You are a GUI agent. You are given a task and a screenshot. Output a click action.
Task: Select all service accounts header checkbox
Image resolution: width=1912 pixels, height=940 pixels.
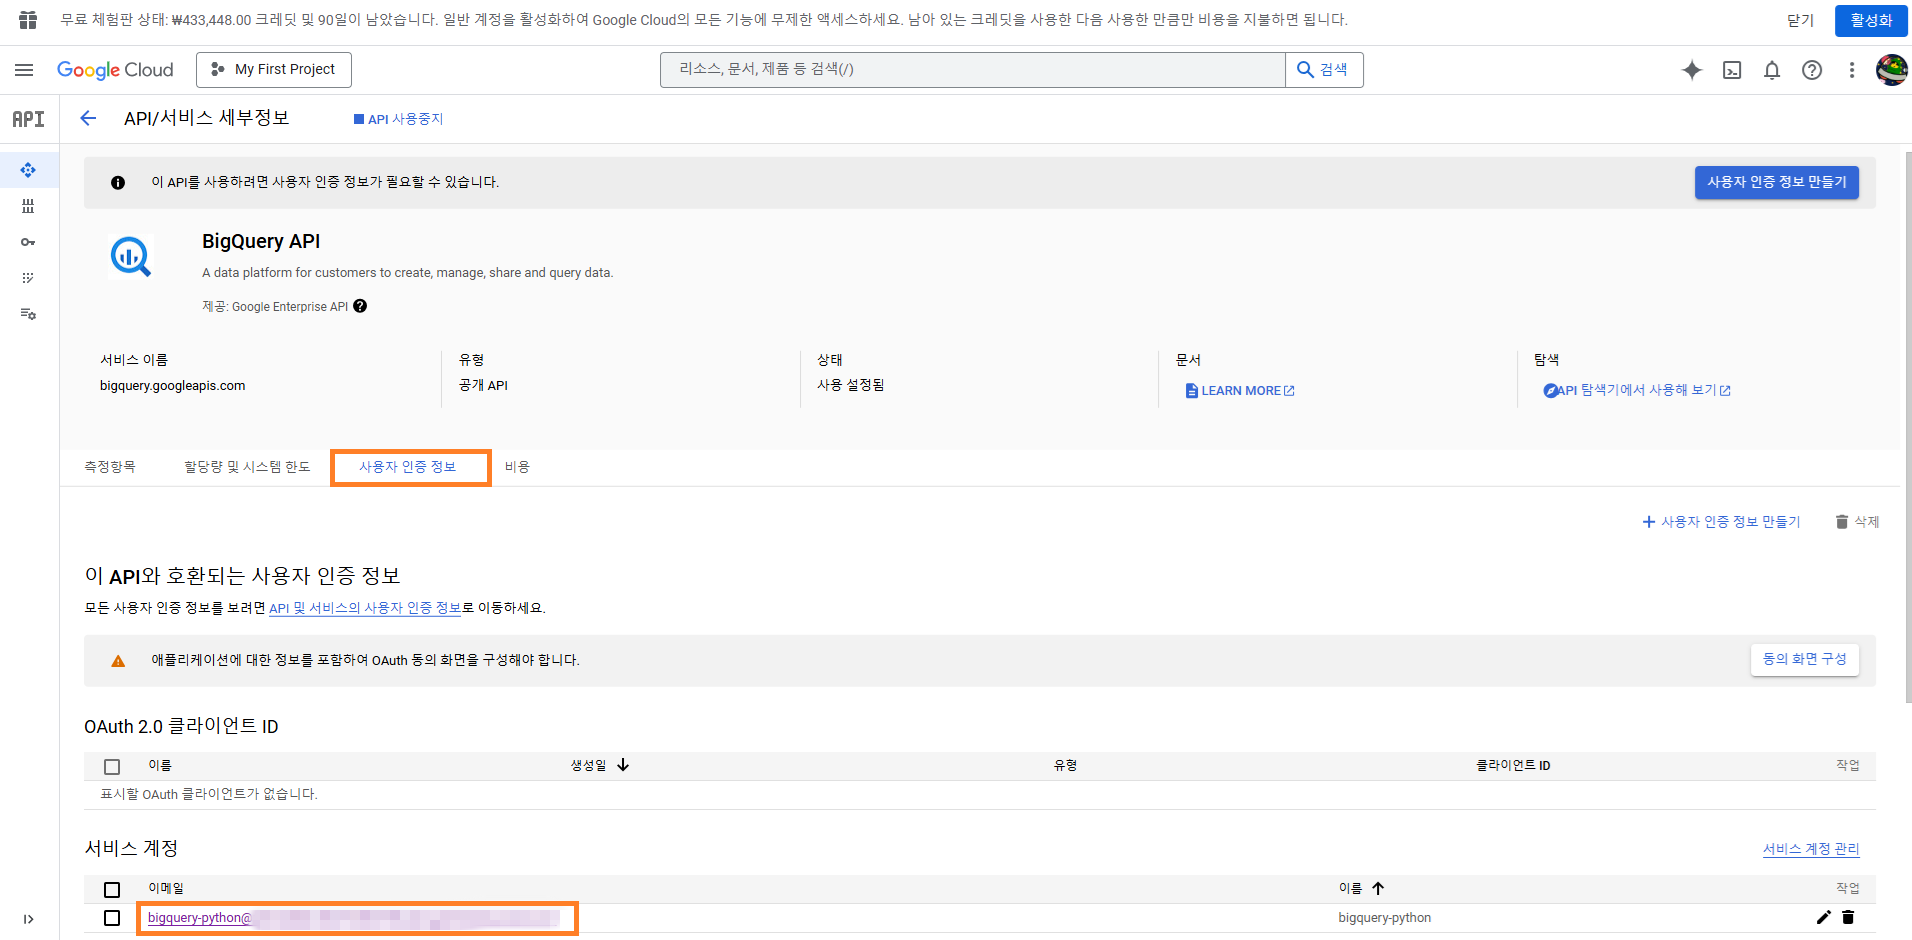tap(112, 890)
